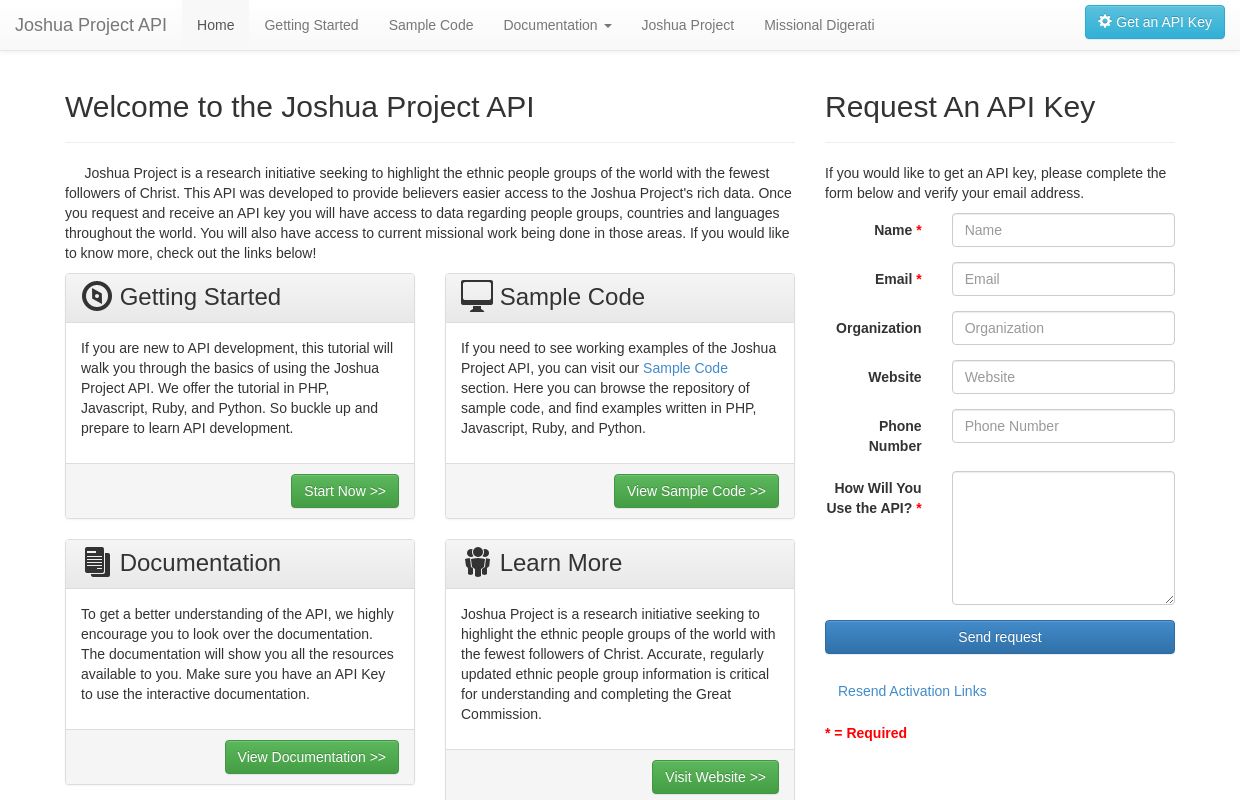Click into the Organization field
Viewport: 1240px width, 800px height.
point(1063,328)
